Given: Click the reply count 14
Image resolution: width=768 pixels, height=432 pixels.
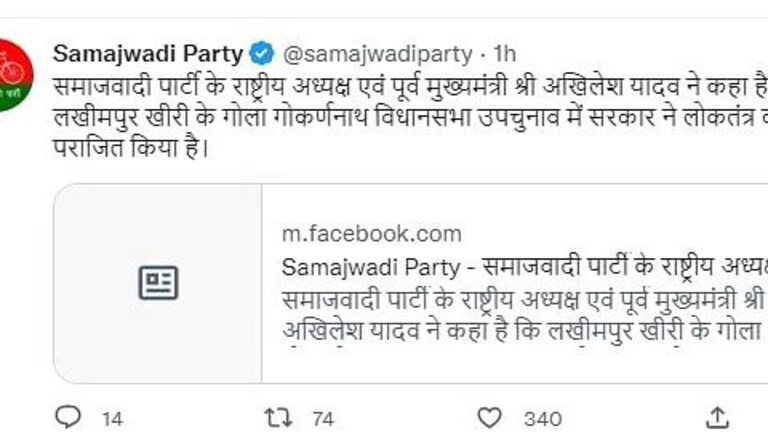Looking at the screenshot, I should (112, 418).
